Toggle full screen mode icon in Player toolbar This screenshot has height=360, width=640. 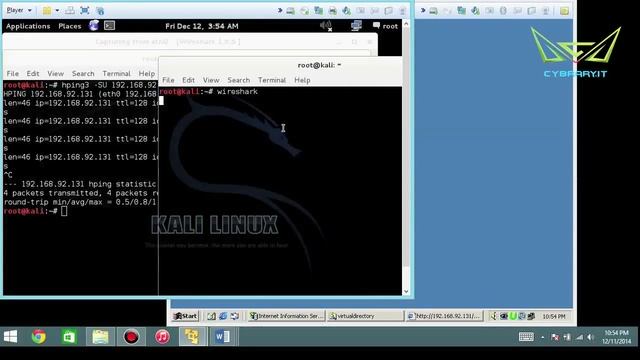pyautogui.click(x=84, y=11)
